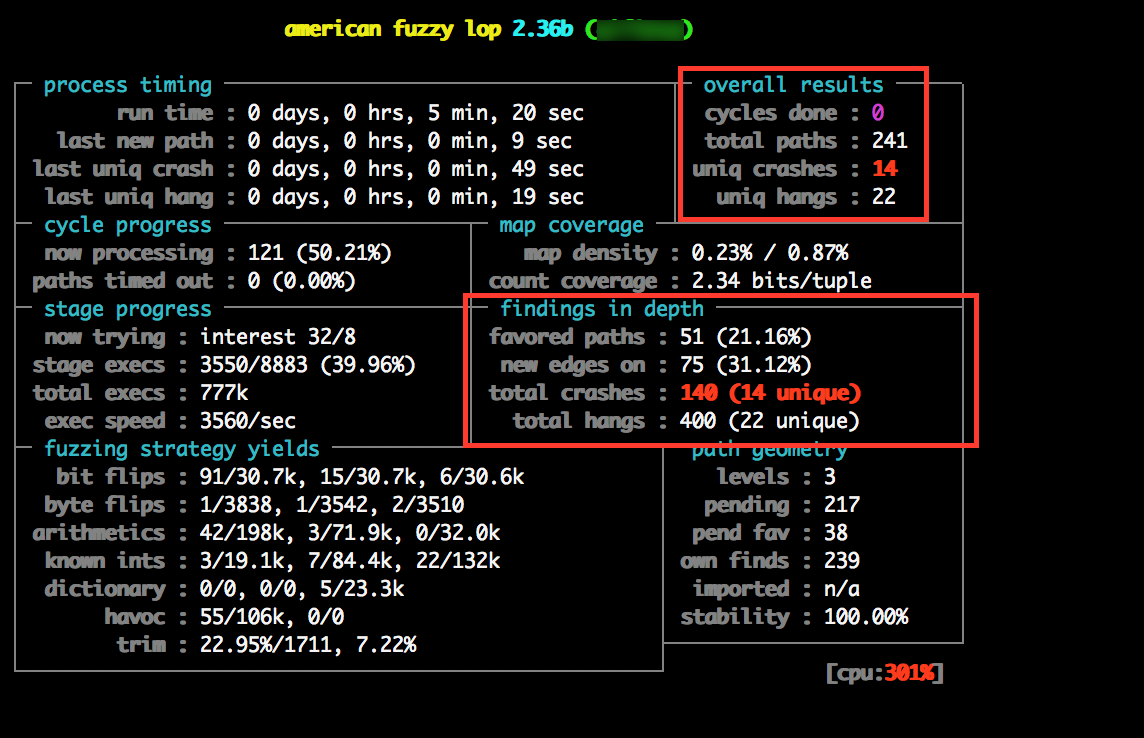1144x738 pixels.
Task: Click the 'trim' value 22.95%/1711, 7.22%
Action: click(308, 645)
